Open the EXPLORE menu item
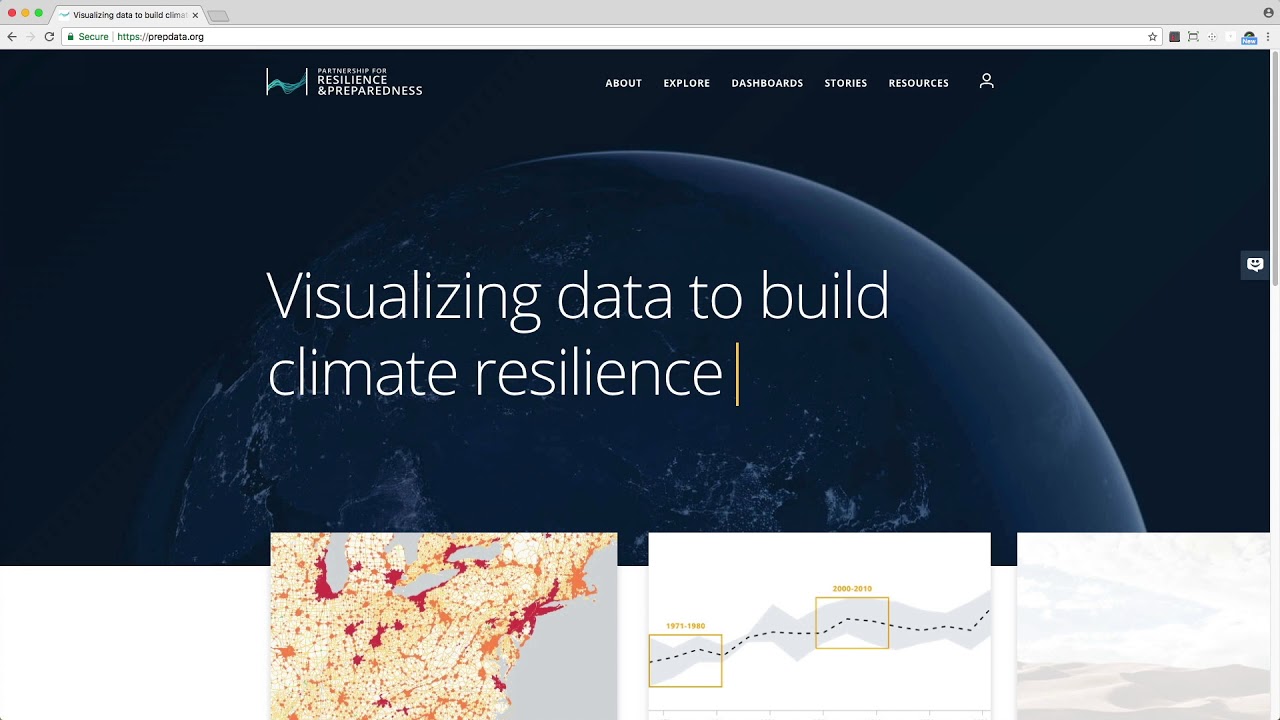This screenshot has width=1280, height=720. (686, 83)
